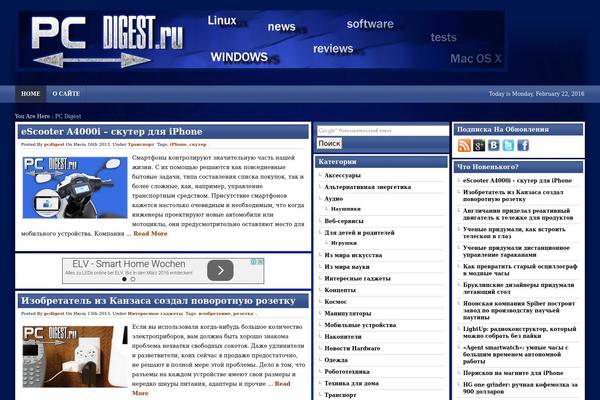
Task: Click Read More under the eScooter article
Action: pyautogui.click(x=150, y=233)
